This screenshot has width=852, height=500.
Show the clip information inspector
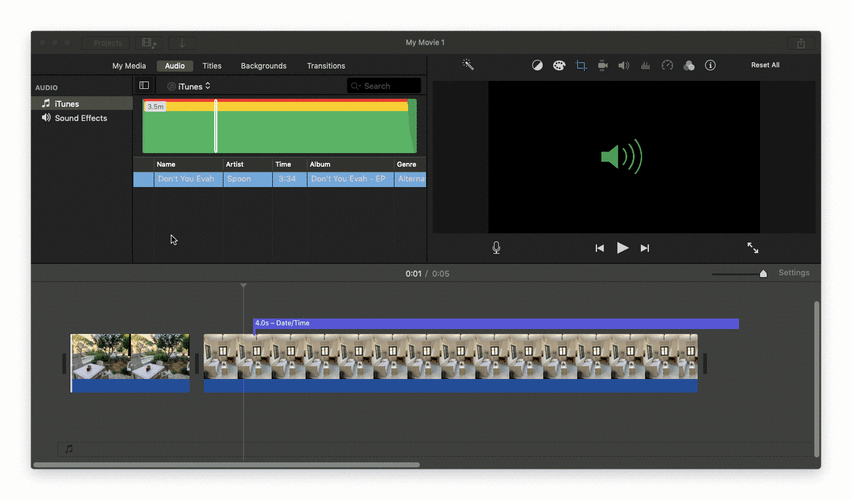[710, 65]
